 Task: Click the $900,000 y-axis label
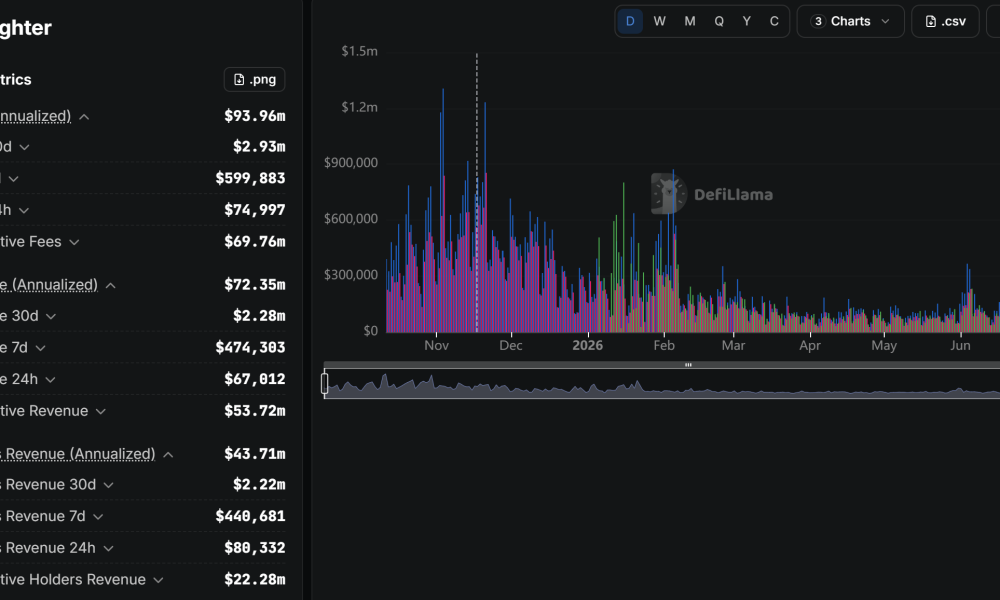click(351, 163)
